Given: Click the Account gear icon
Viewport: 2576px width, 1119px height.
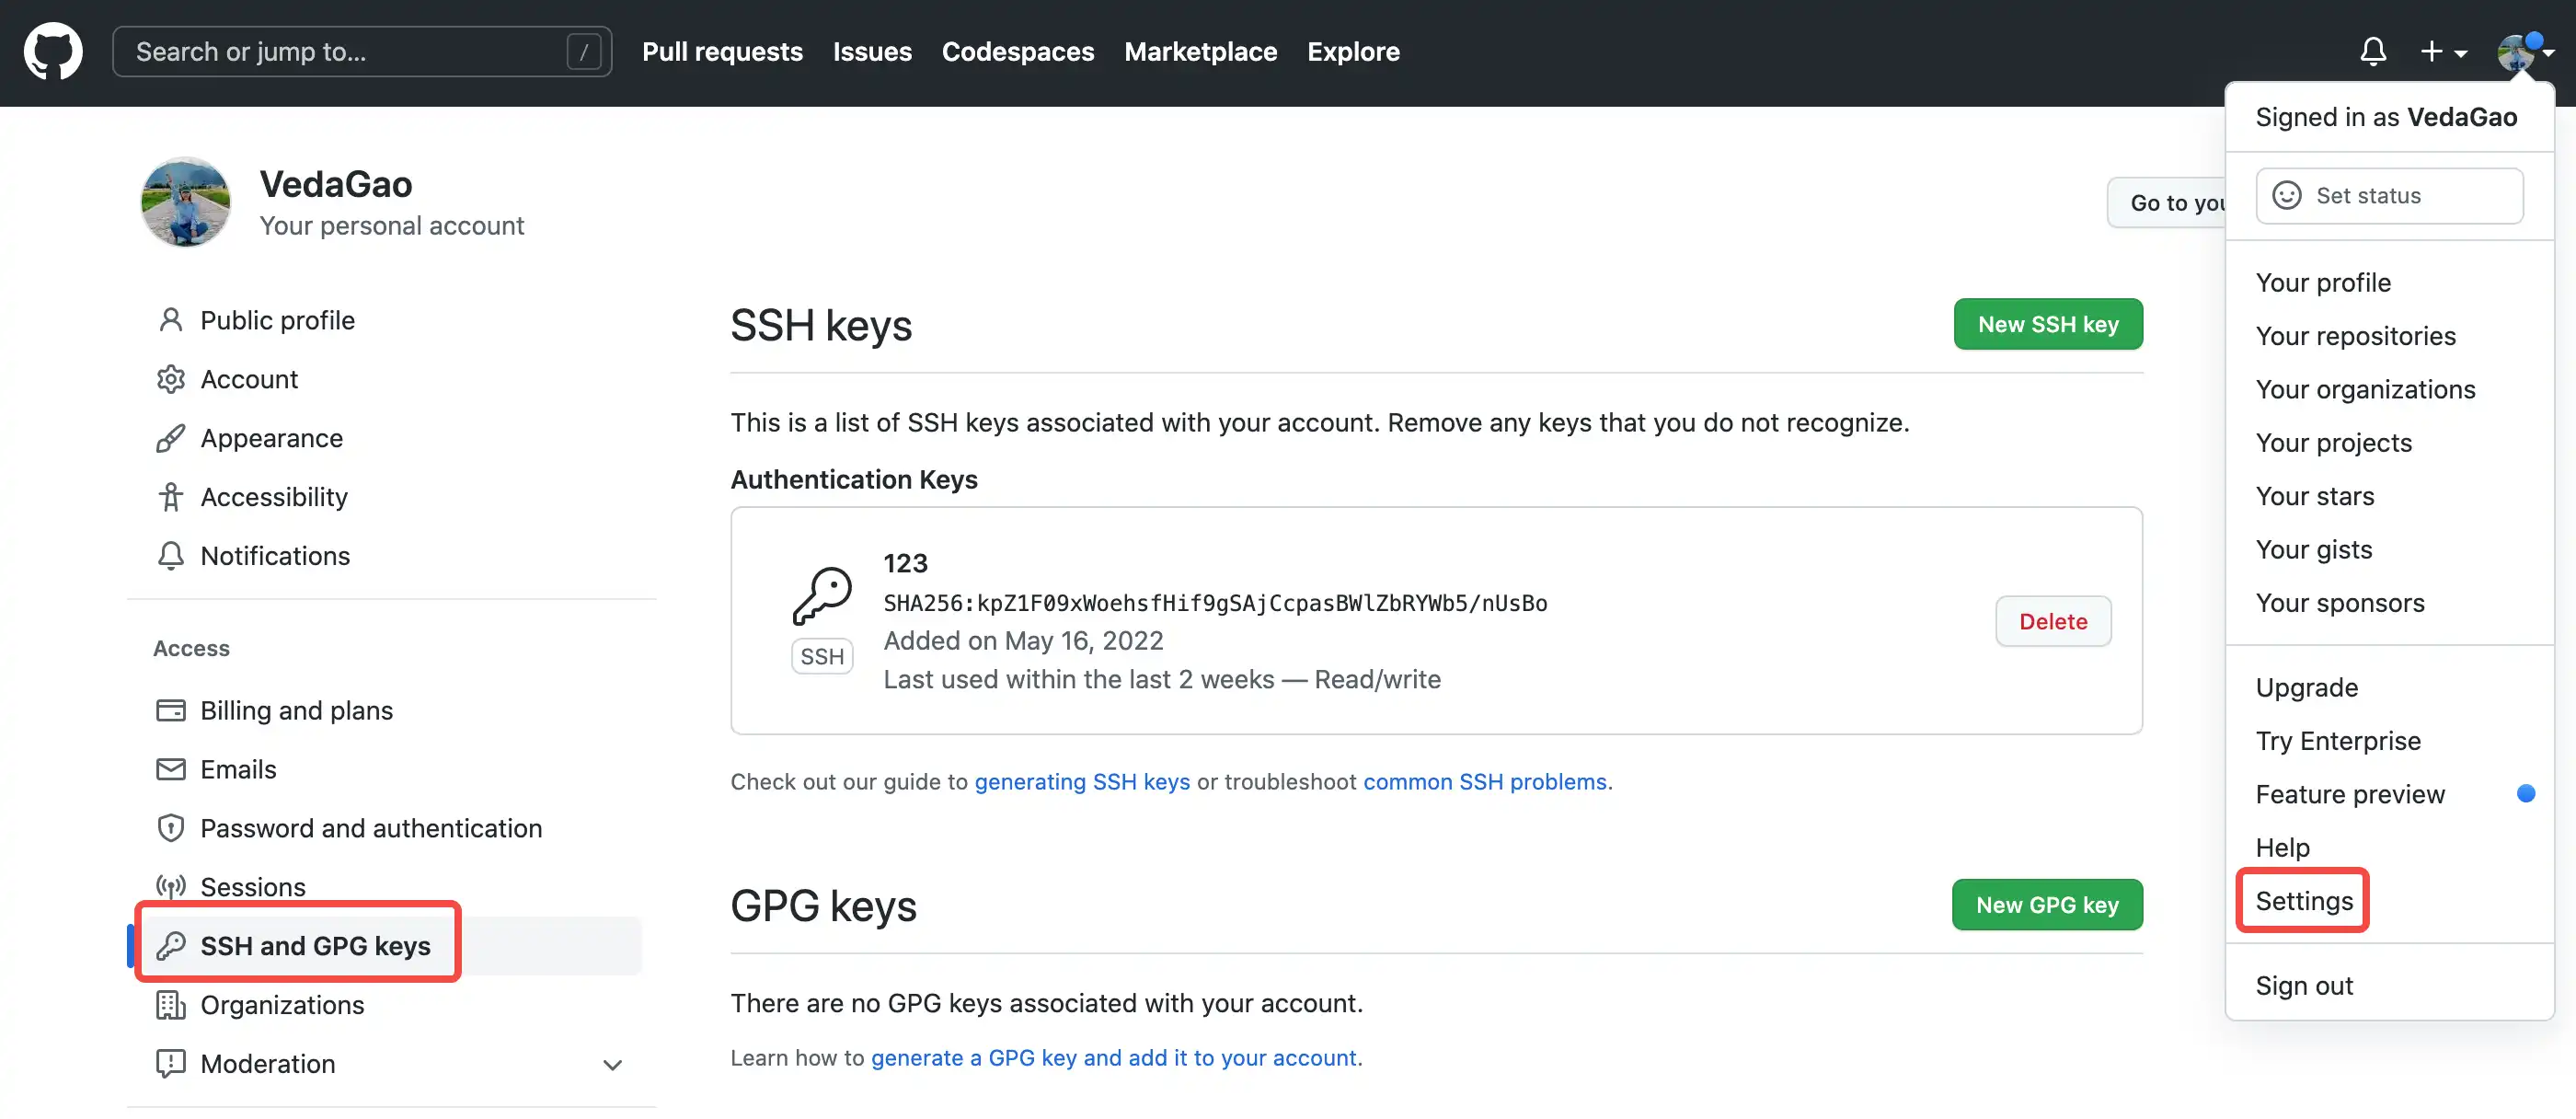Looking at the screenshot, I should click(x=171, y=379).
